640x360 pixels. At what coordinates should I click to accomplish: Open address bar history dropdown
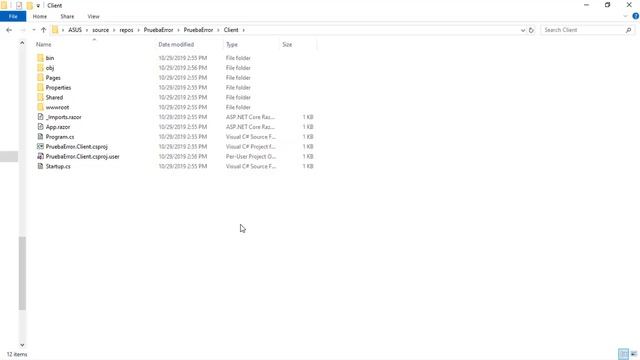click(523, 30)
